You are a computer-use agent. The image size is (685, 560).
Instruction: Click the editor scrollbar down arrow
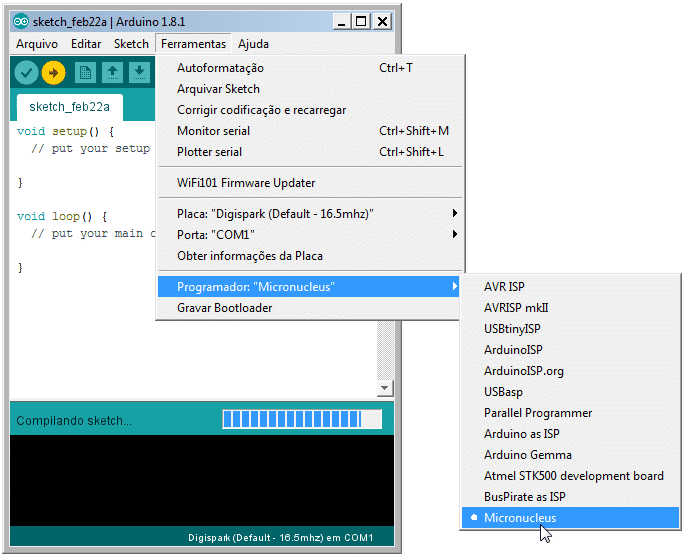[x=385, y=387]
